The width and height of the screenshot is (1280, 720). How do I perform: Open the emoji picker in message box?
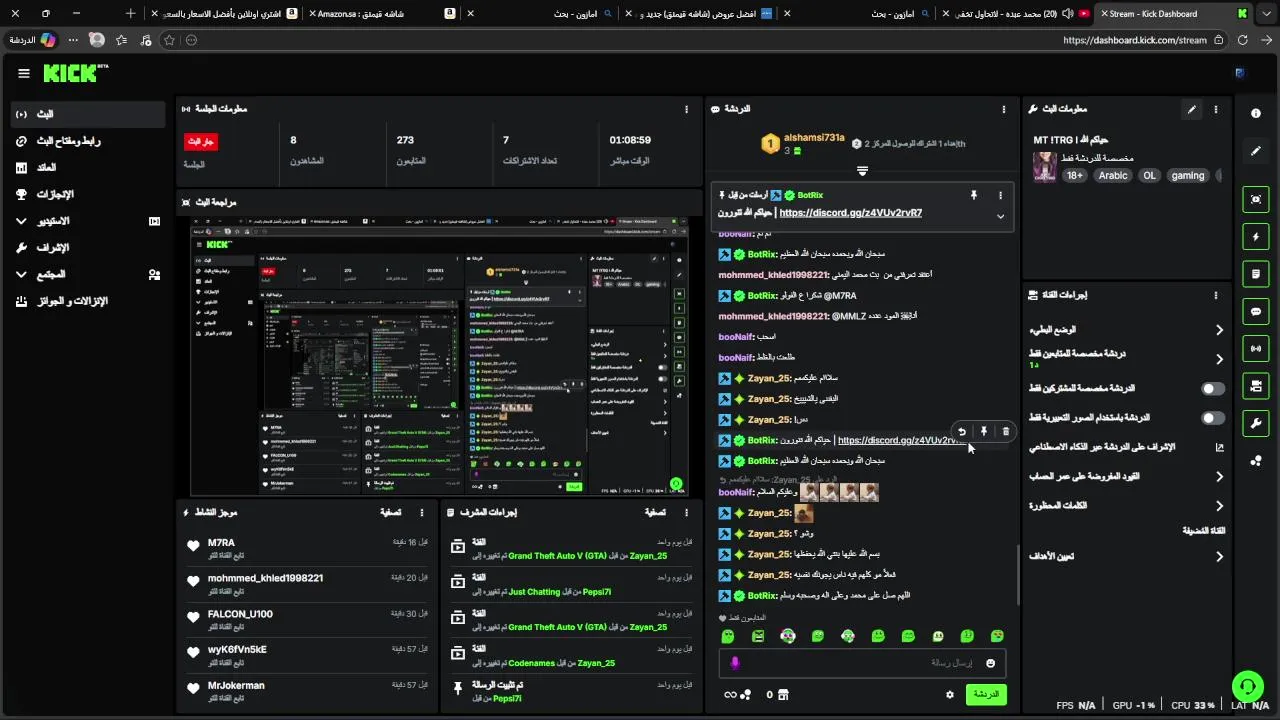[991, 663]
